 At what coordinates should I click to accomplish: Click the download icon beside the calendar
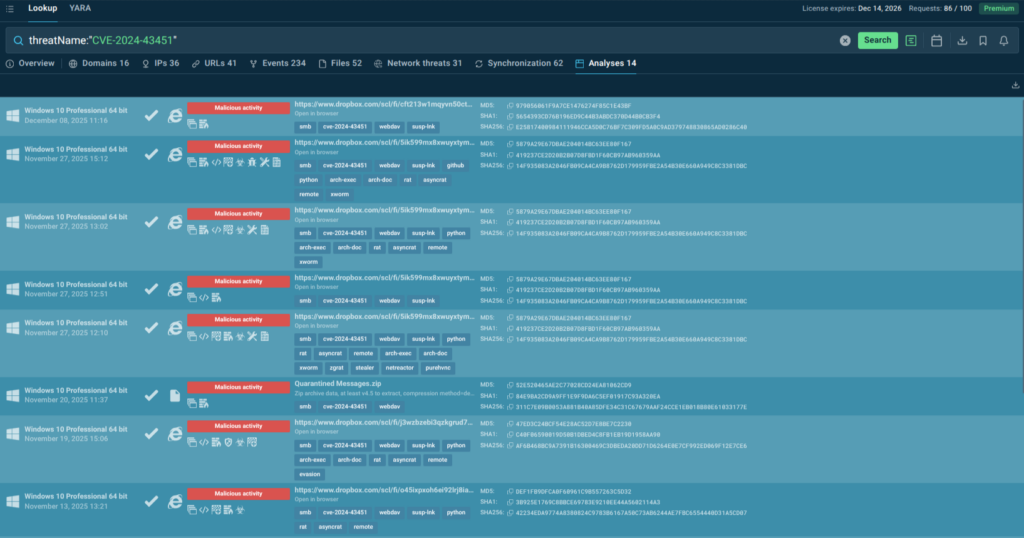(961, 40)
